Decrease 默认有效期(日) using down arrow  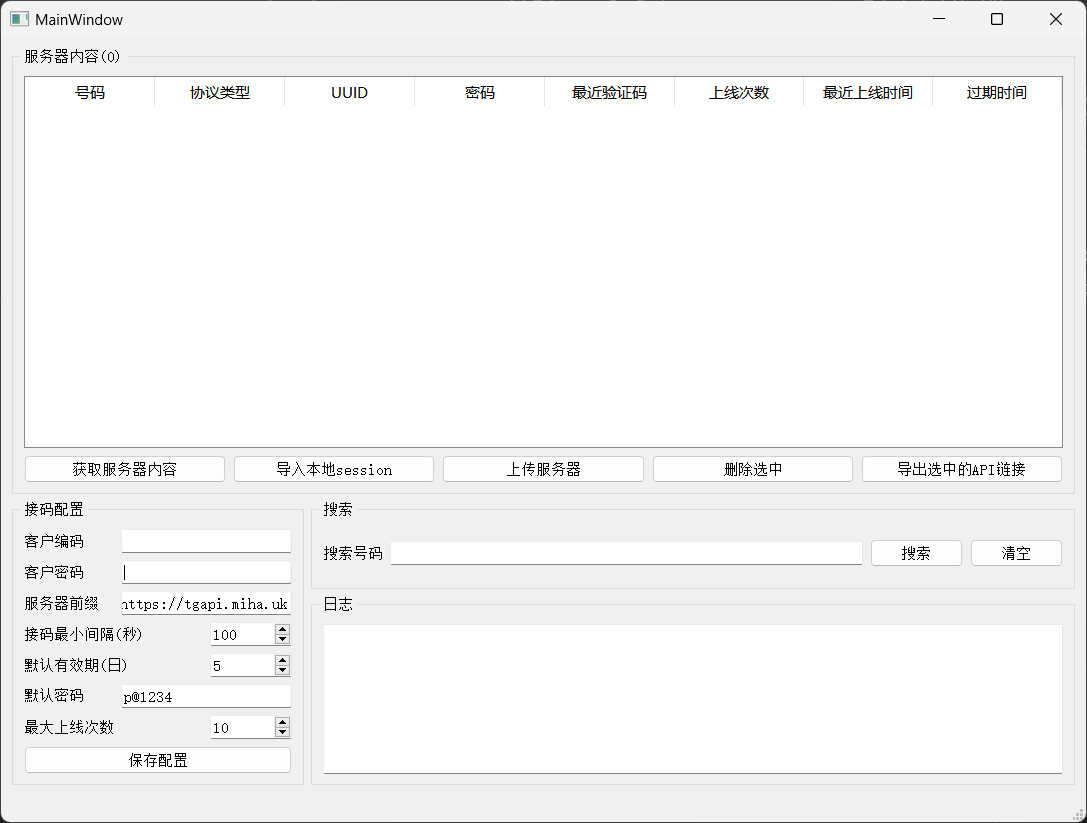point(282,670)
